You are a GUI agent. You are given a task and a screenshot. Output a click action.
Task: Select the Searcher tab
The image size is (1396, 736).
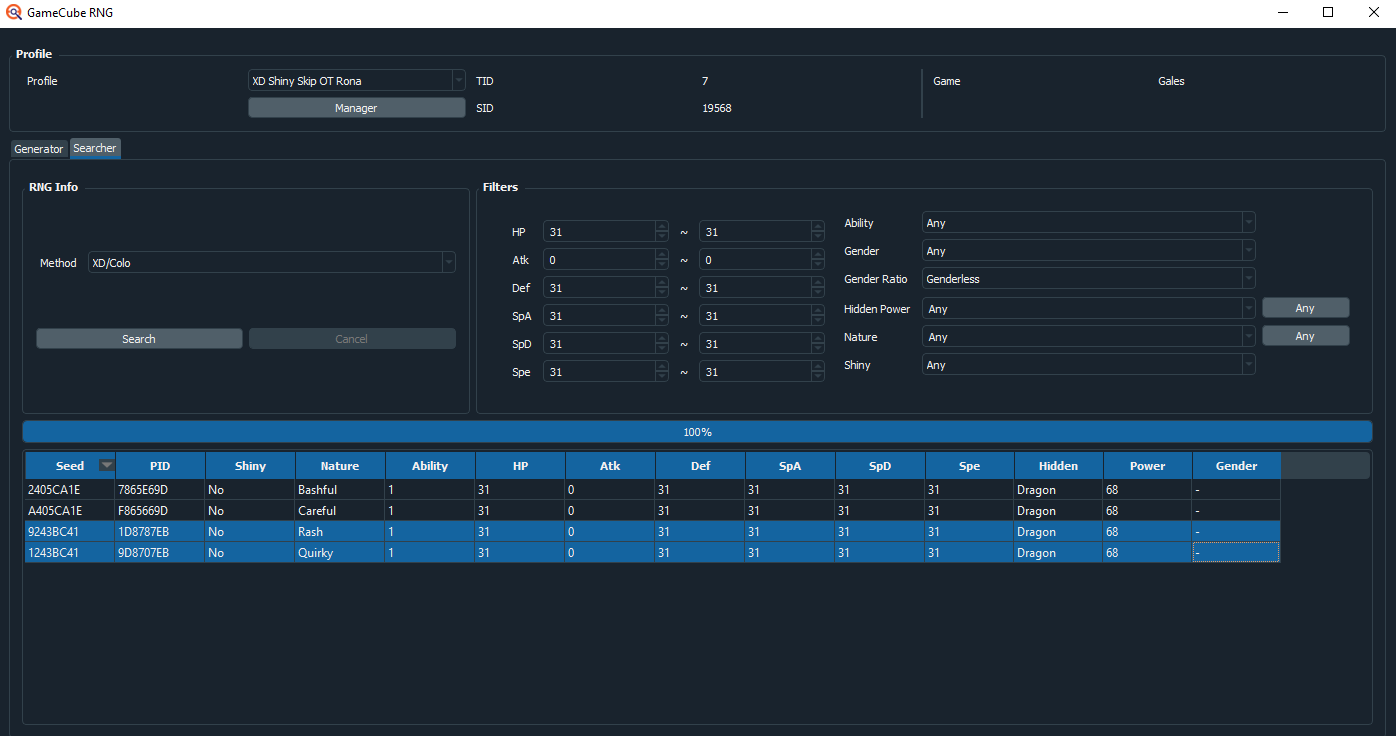pos(94,148)
